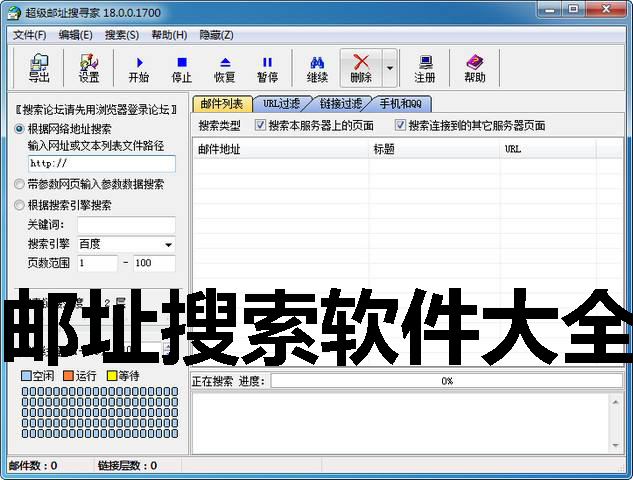This screenshot has height=480, width=633.
Task: Click the 关键词 keyword input field
Action: 126,224
